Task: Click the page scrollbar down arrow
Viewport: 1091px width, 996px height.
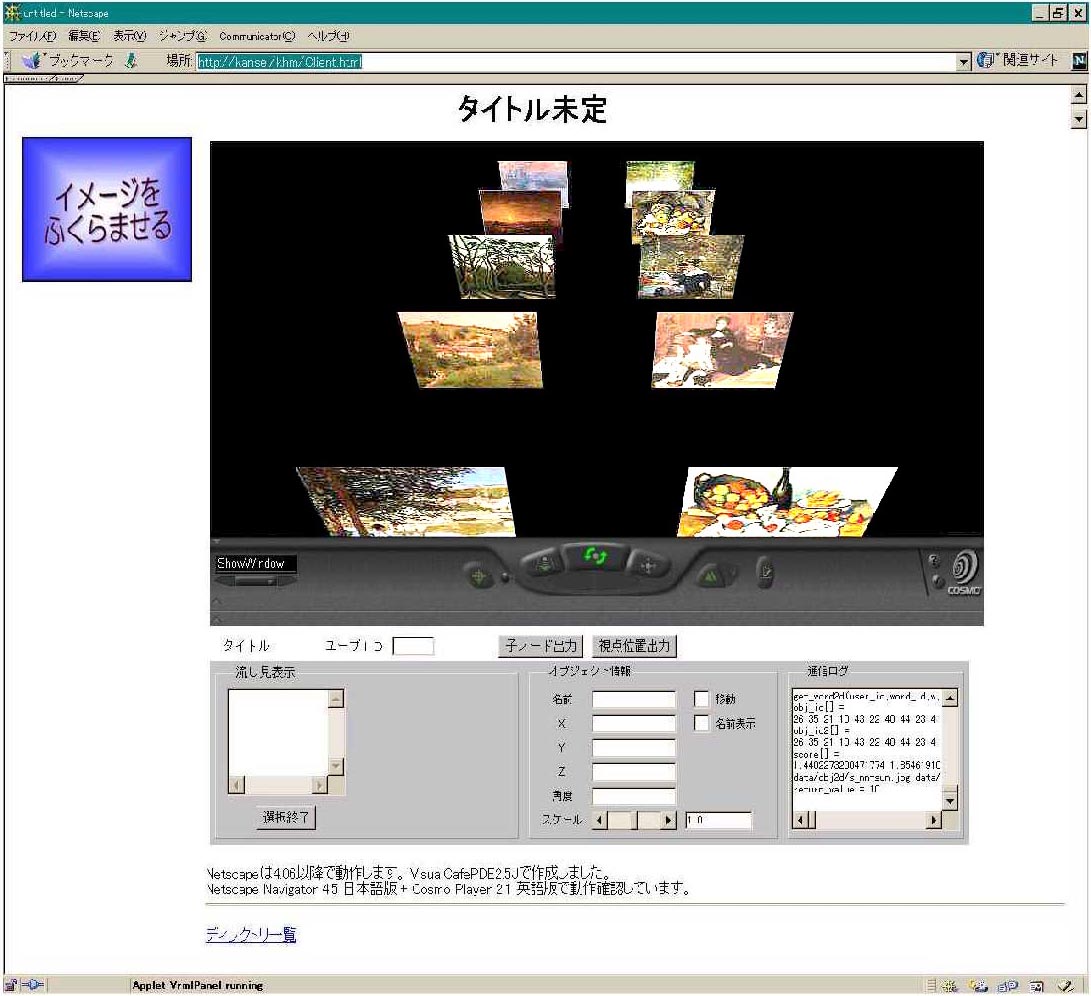Action: tap(1078, 119)
